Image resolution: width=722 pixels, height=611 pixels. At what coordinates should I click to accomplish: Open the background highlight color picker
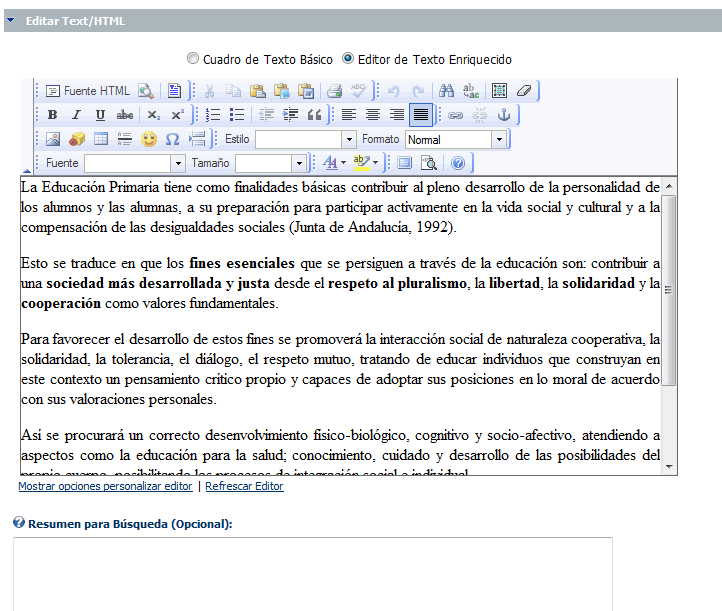(x=366, y=163)
